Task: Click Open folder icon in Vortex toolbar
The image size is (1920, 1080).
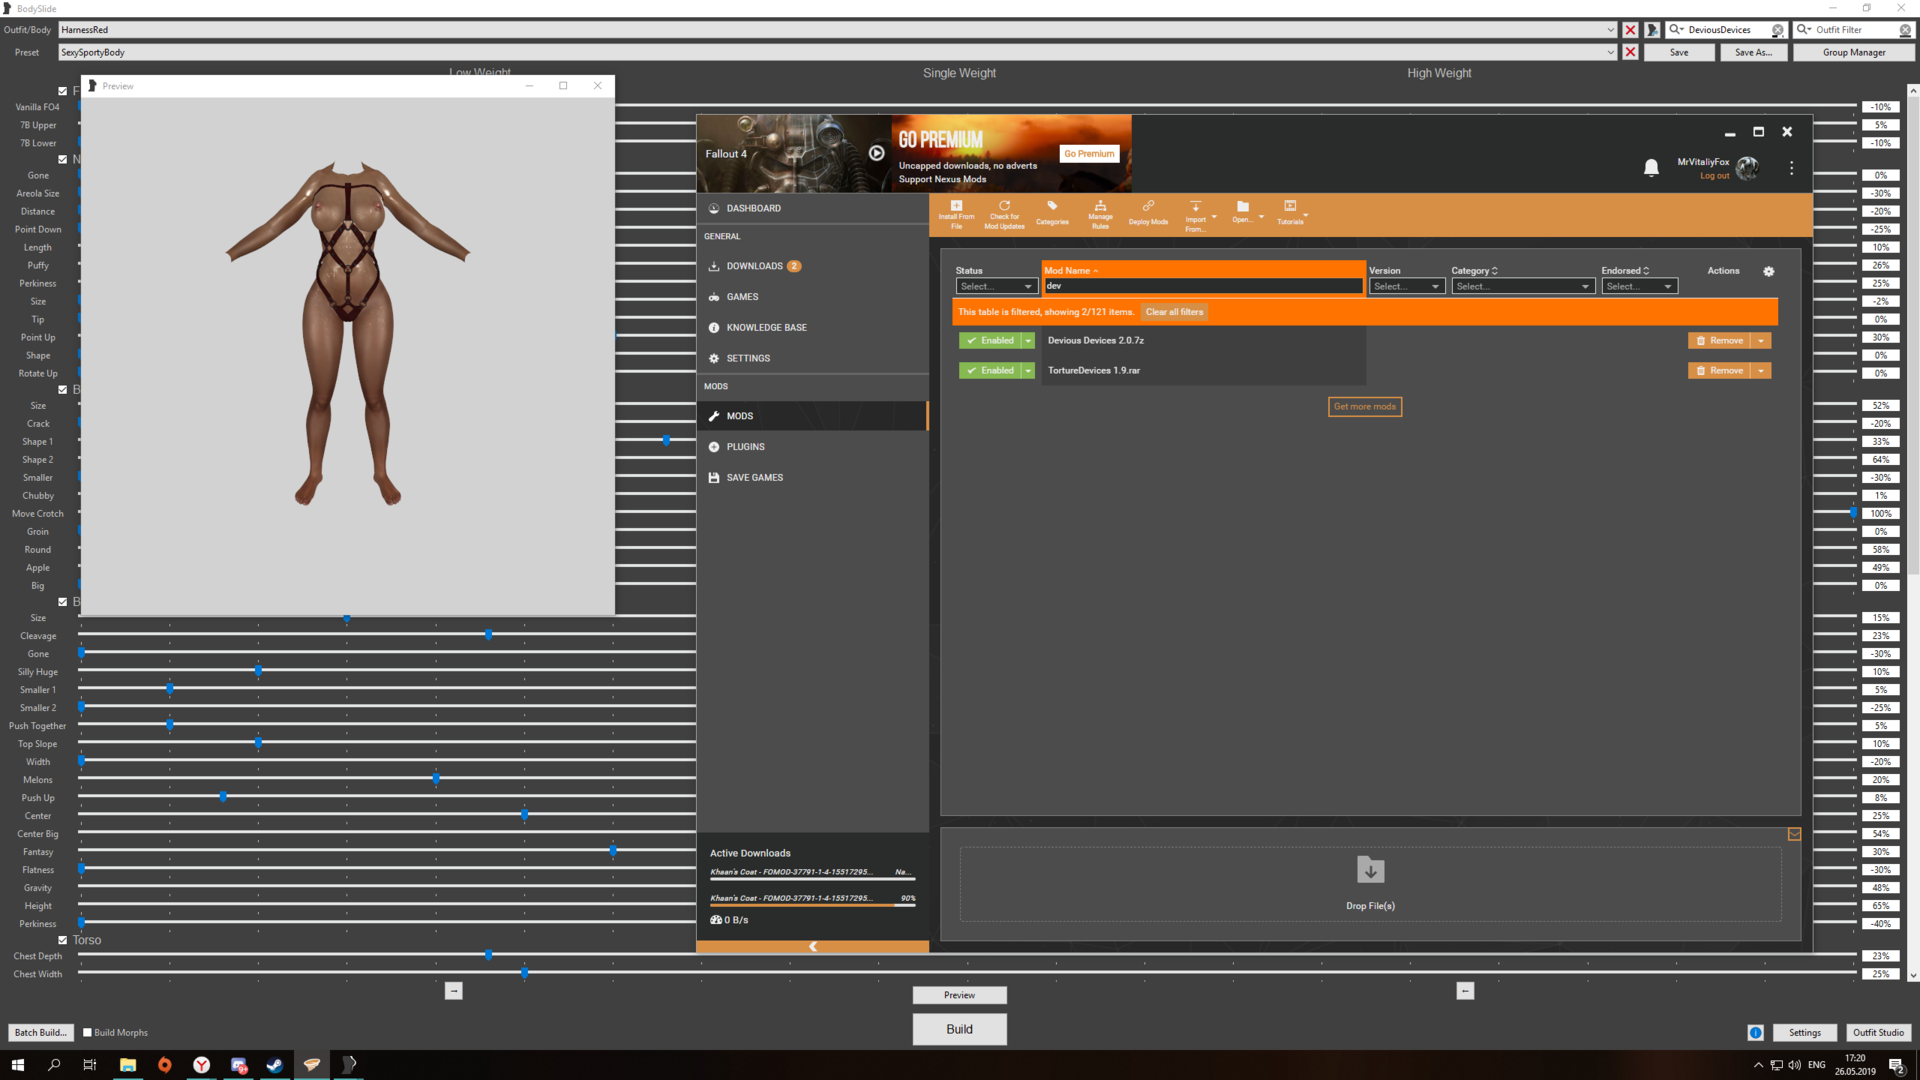Action: [x=1243, y=212]
